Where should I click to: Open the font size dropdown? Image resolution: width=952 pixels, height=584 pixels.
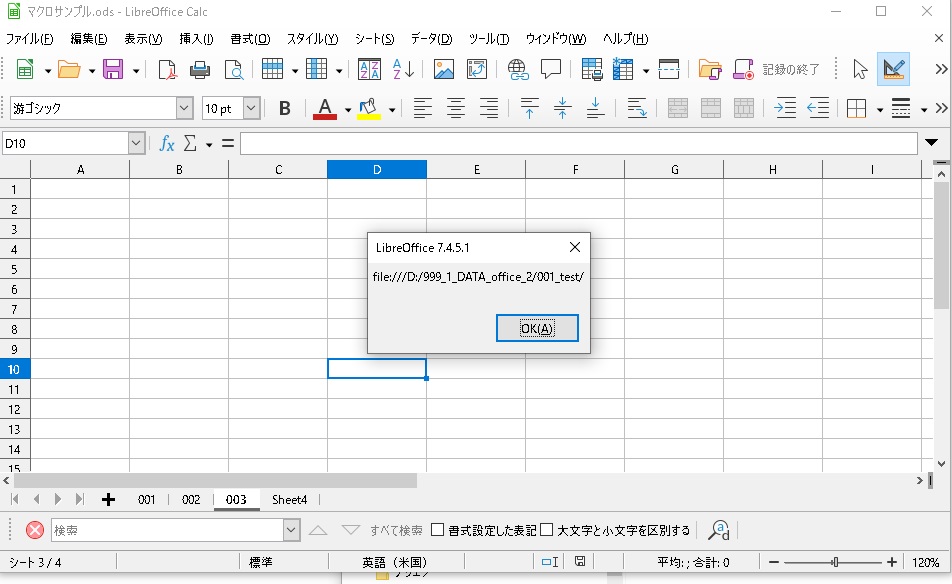tap(251, 109)
